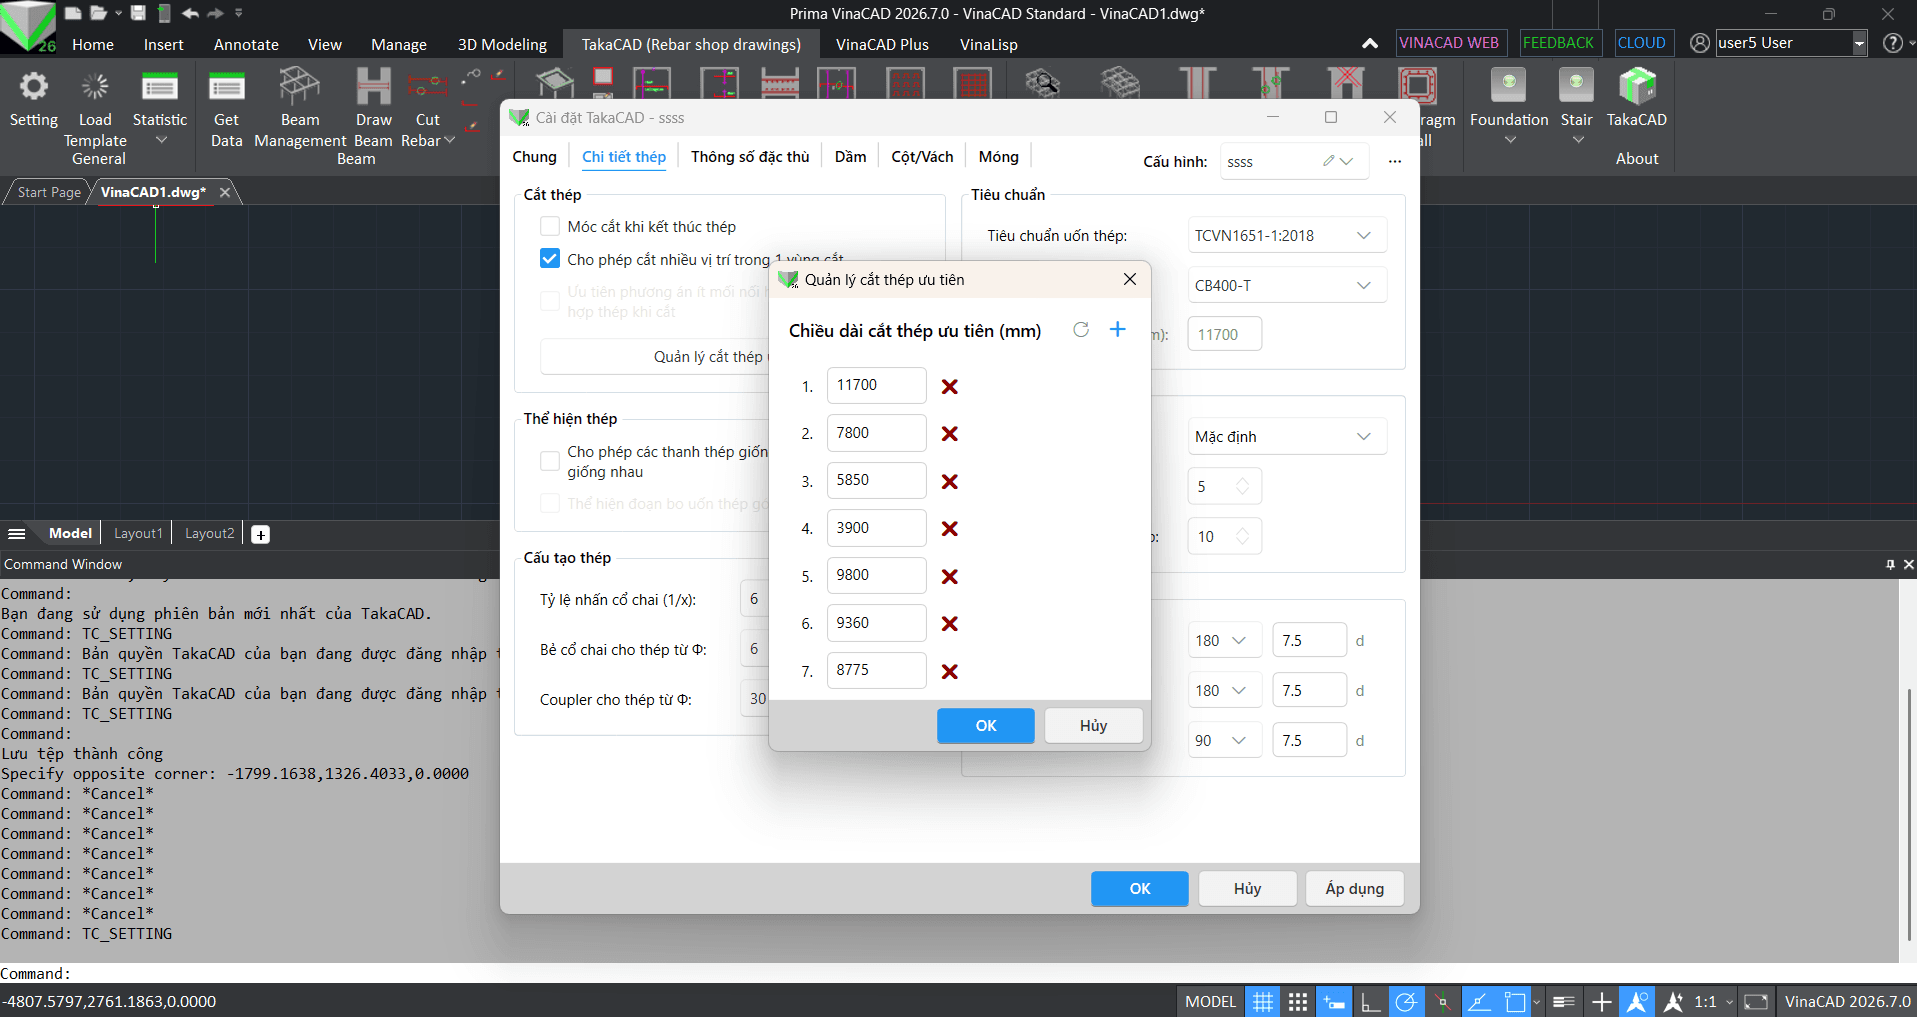Toggle lineweight display in status bar

point(1564,1002)
